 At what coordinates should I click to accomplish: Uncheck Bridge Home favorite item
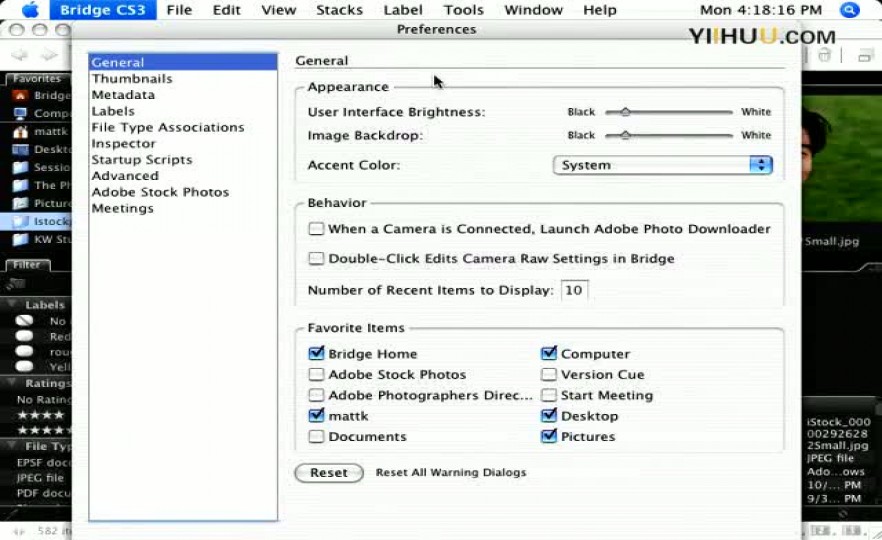click(x=316, y=353)
